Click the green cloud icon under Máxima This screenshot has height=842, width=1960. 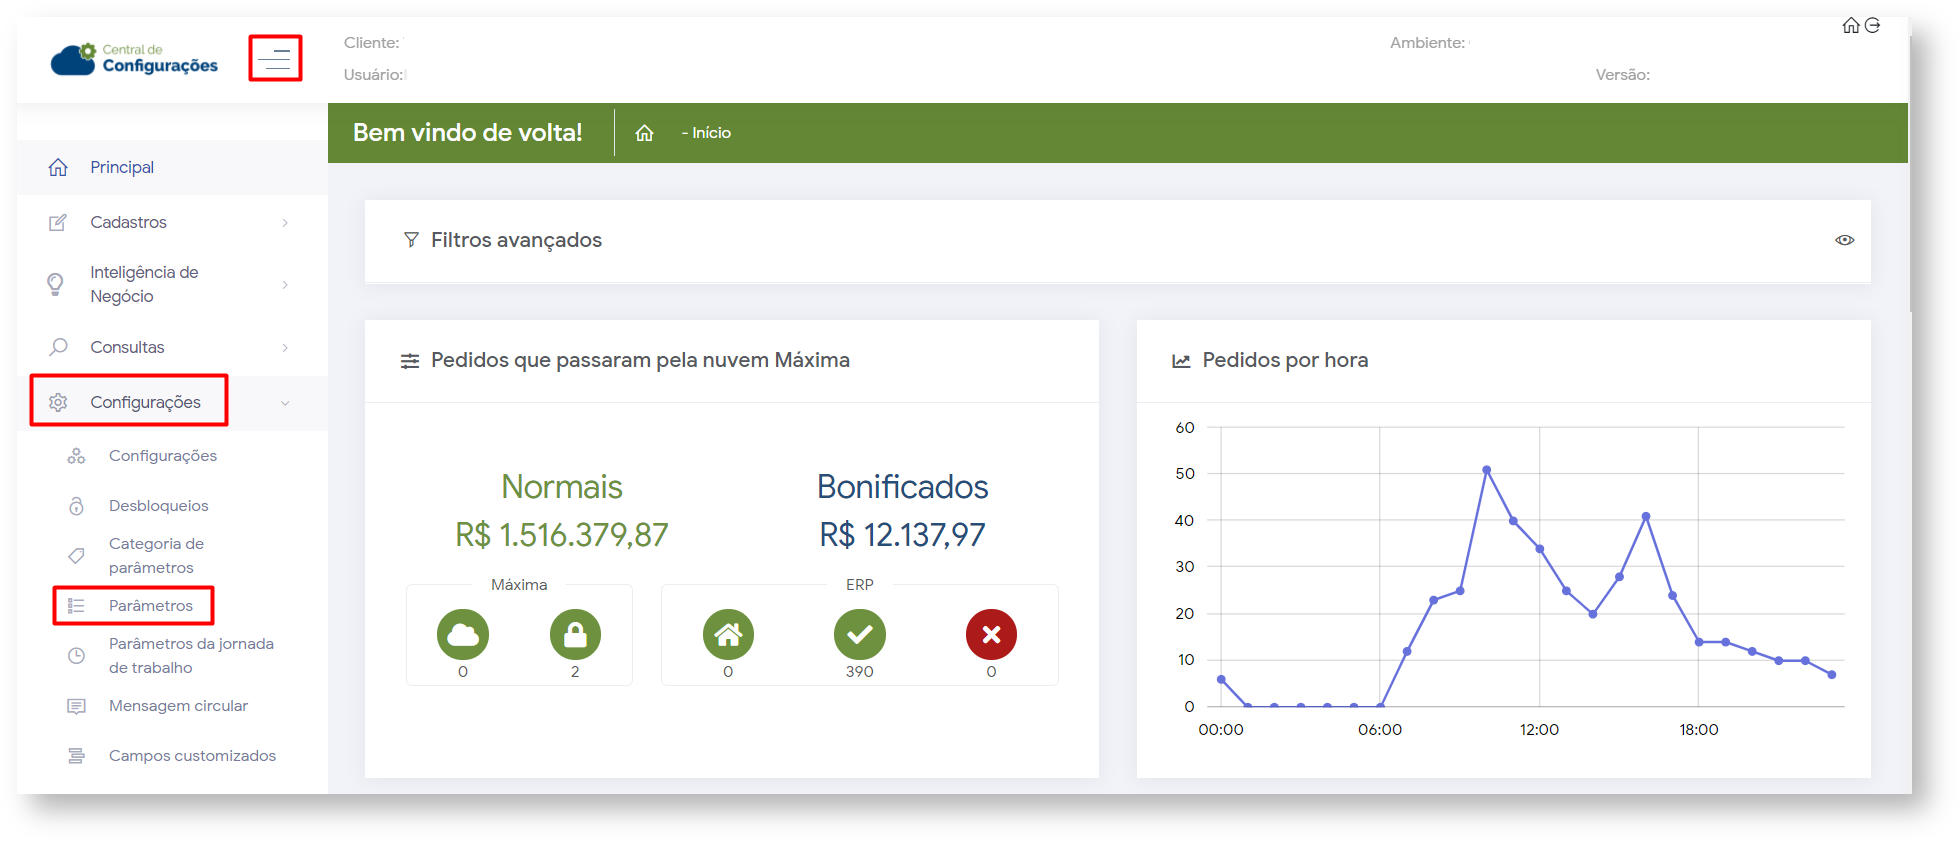pyautogui.click(x=463, y=635)
